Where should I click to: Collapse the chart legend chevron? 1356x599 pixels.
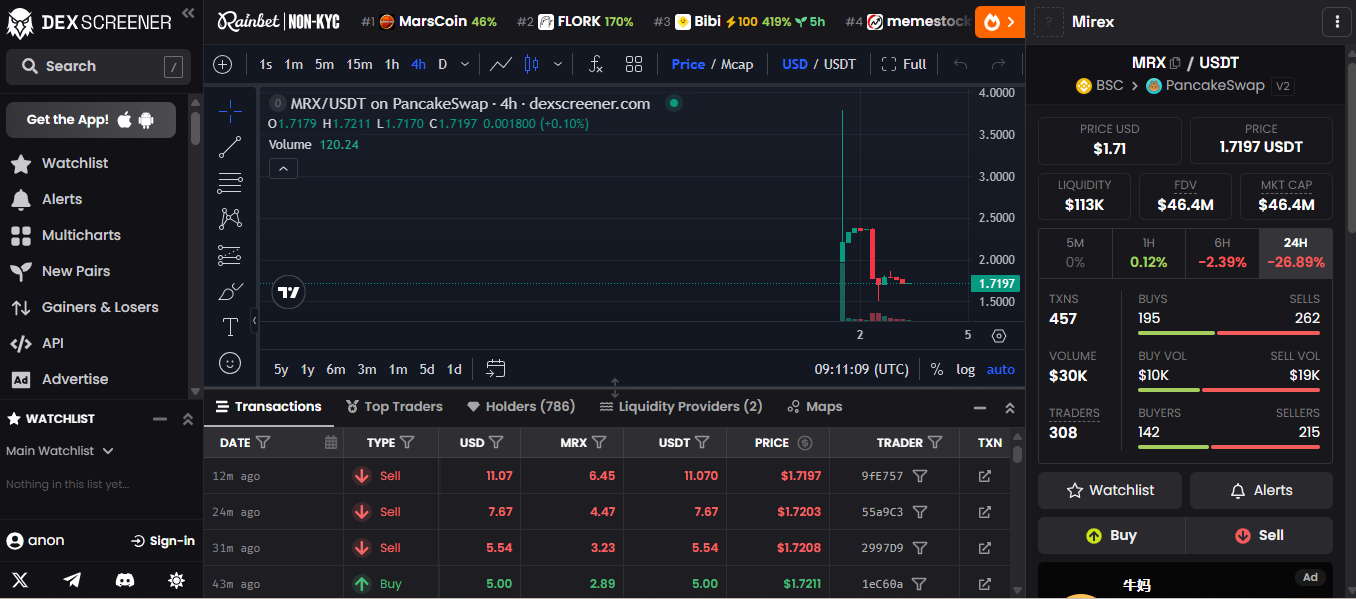pyautogui.click(x=283, y=169)
